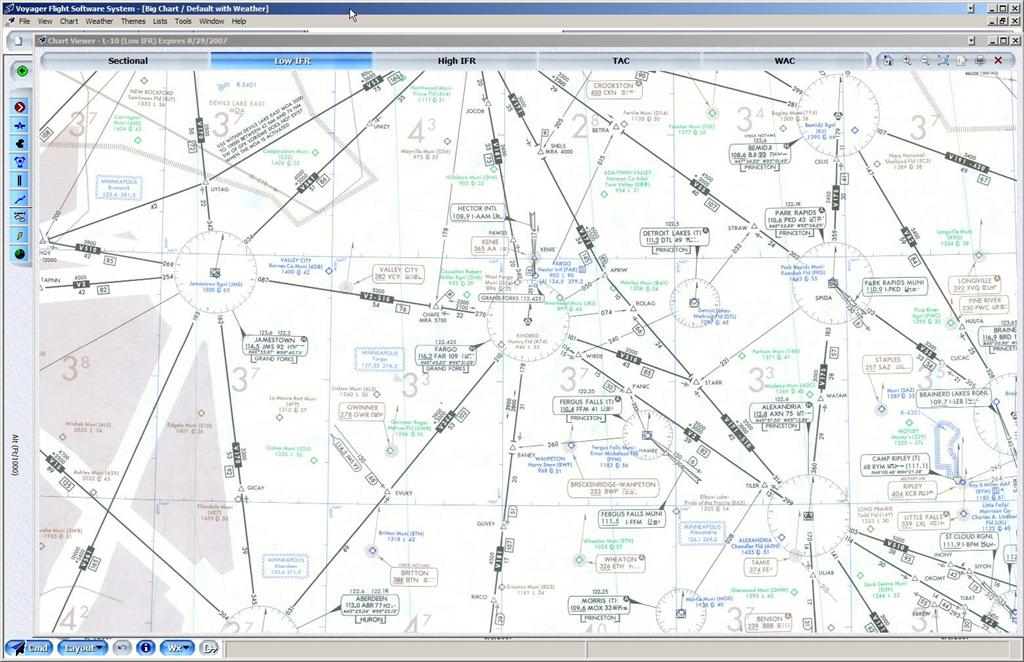
Task: Click the Chart Viewer window title icon
Action: click(x=42, y=40)
